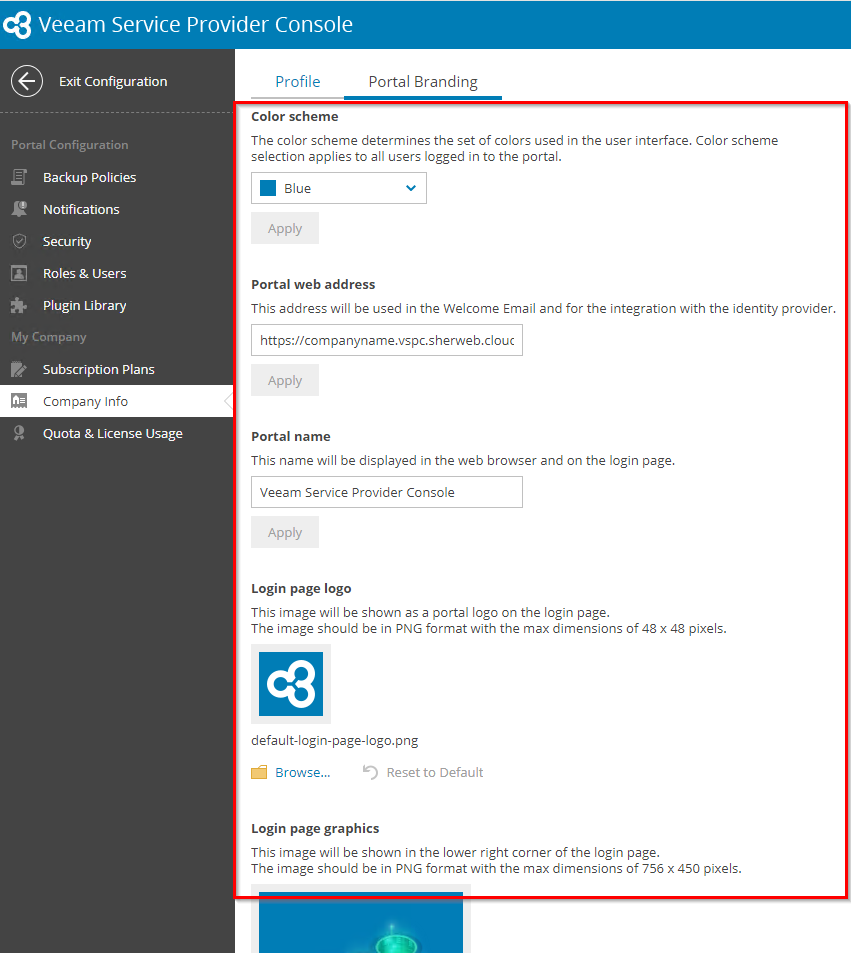Viewport: 851px width, 953px height.
Task: Click the Veeam Service Provider Console title
Action: [x=196, y=24]
